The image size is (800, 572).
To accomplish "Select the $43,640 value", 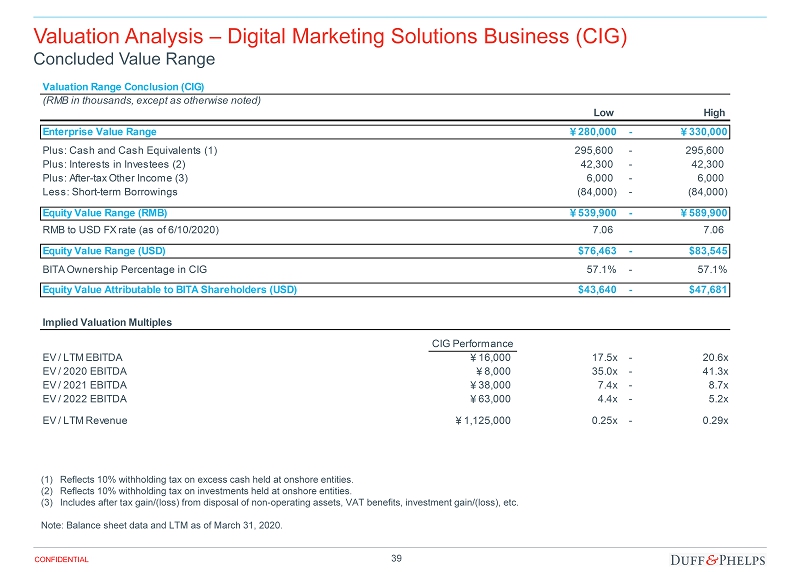I will pyautogui.click(x=597, y=289).
